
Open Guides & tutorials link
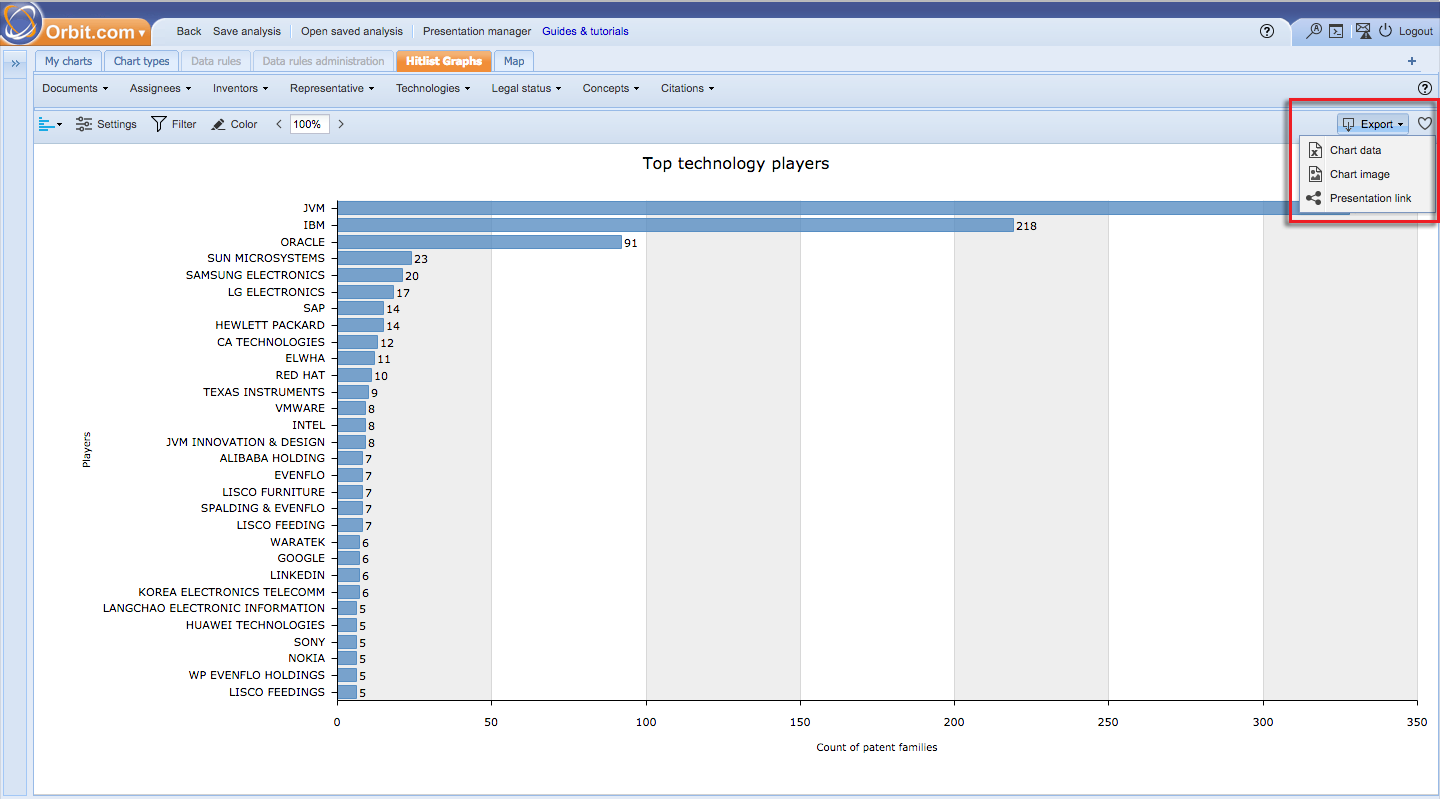pos(585,31)
